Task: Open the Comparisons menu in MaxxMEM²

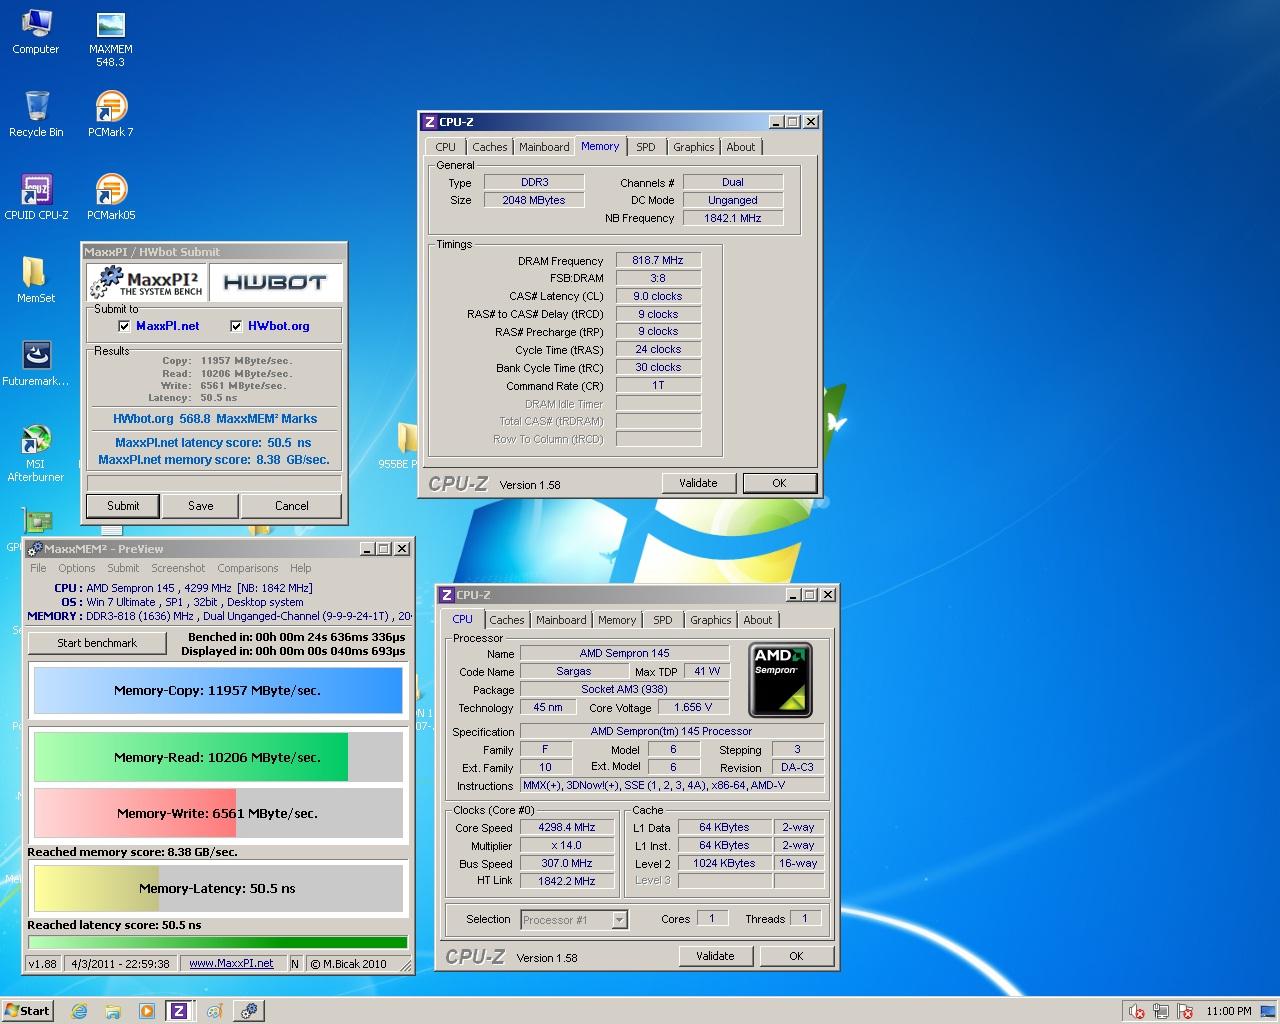Action: point(248,568)
